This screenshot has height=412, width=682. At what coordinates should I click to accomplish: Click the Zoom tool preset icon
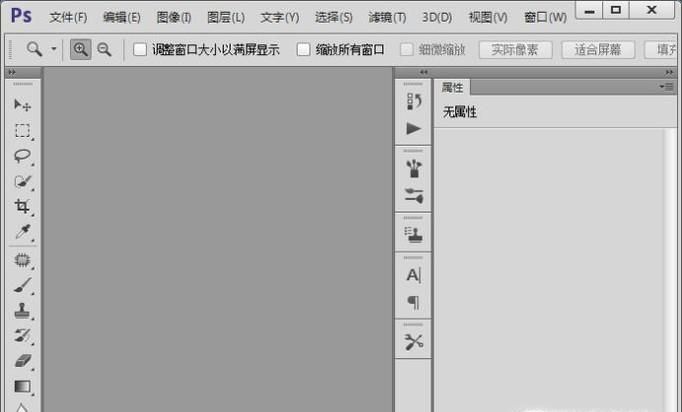34,49
